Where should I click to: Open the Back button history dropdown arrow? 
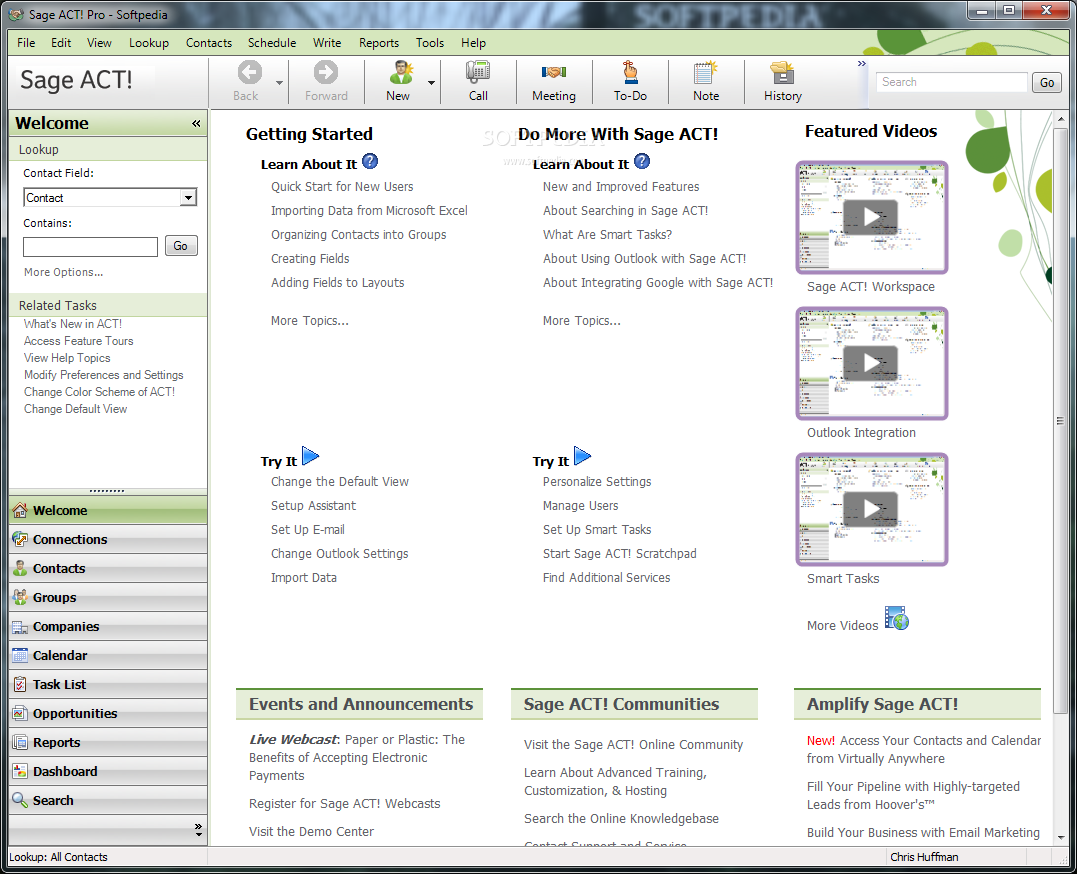(280, 82)
